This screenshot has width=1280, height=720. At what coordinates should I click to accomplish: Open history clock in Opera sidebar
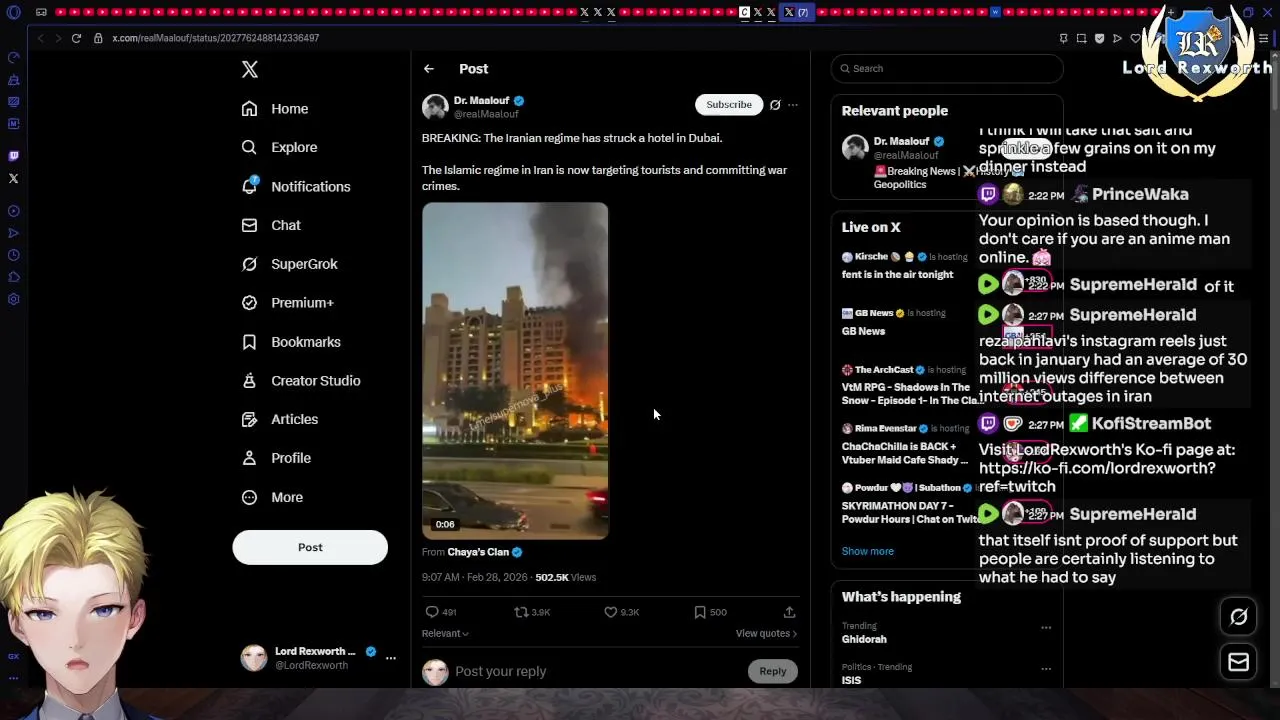pos(13,255)
